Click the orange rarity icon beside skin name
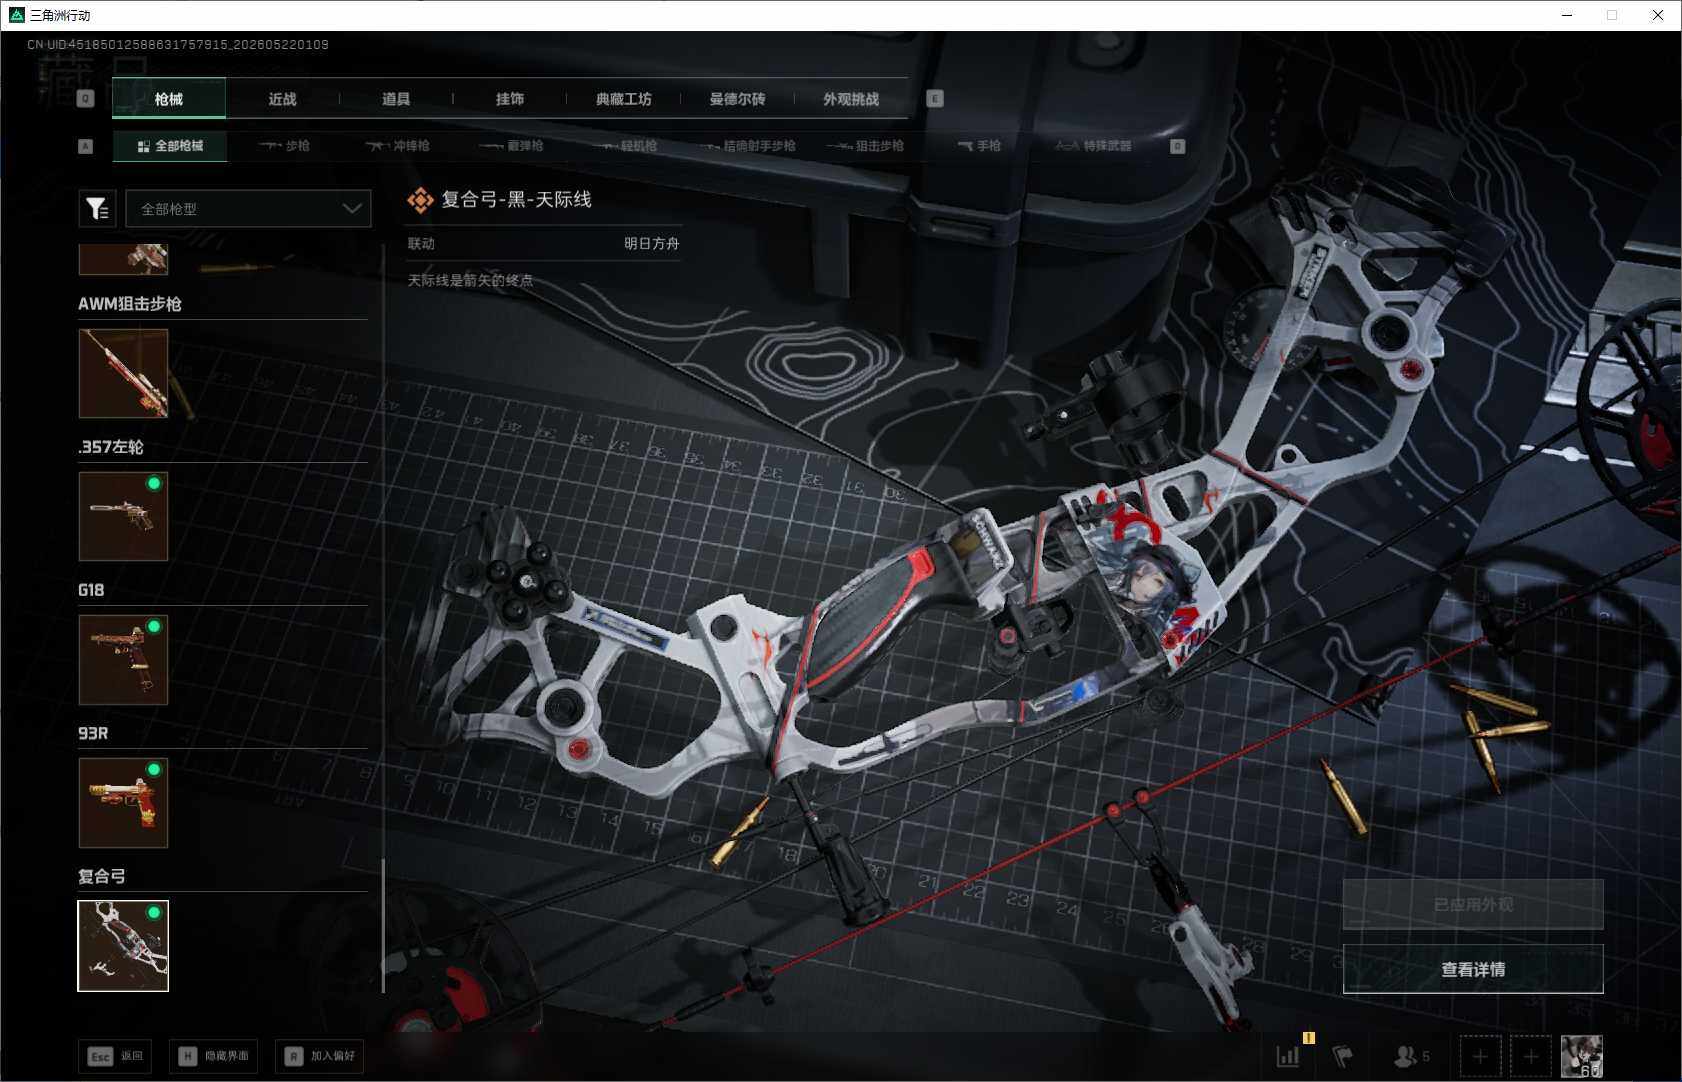 tap(420, 200)
